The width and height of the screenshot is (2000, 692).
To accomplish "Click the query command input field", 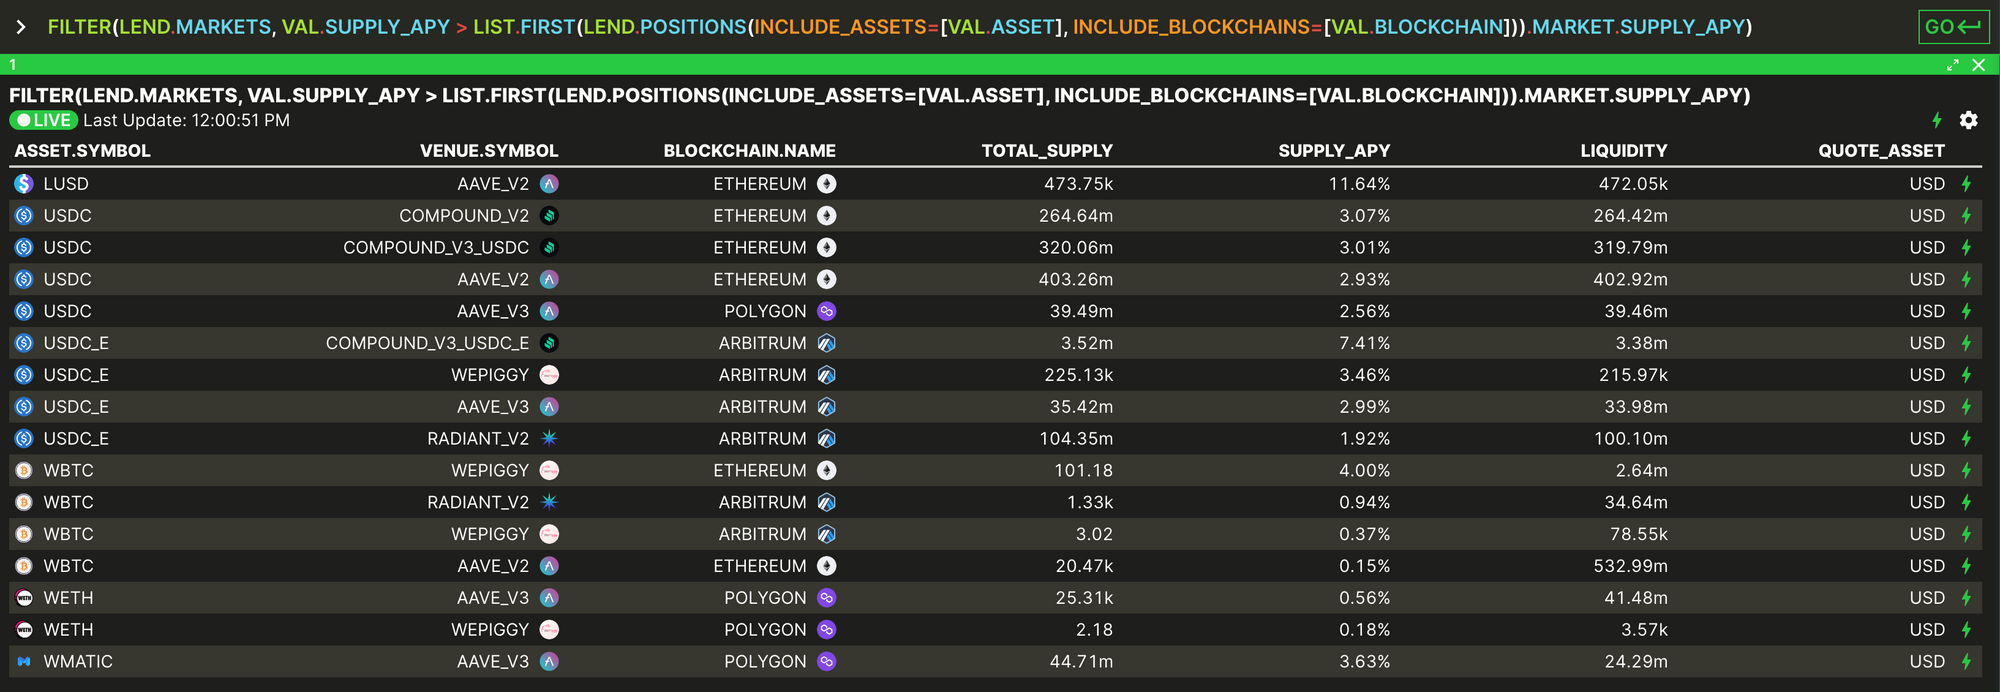I will [900, 27].
